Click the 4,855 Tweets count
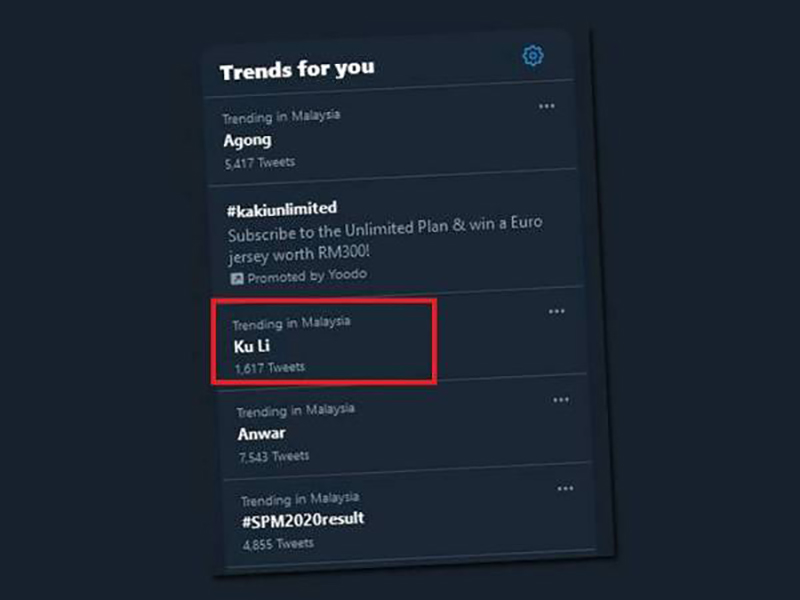Image resolution: width=800 pixels, height=600 pixels. (x=278, y=544)
